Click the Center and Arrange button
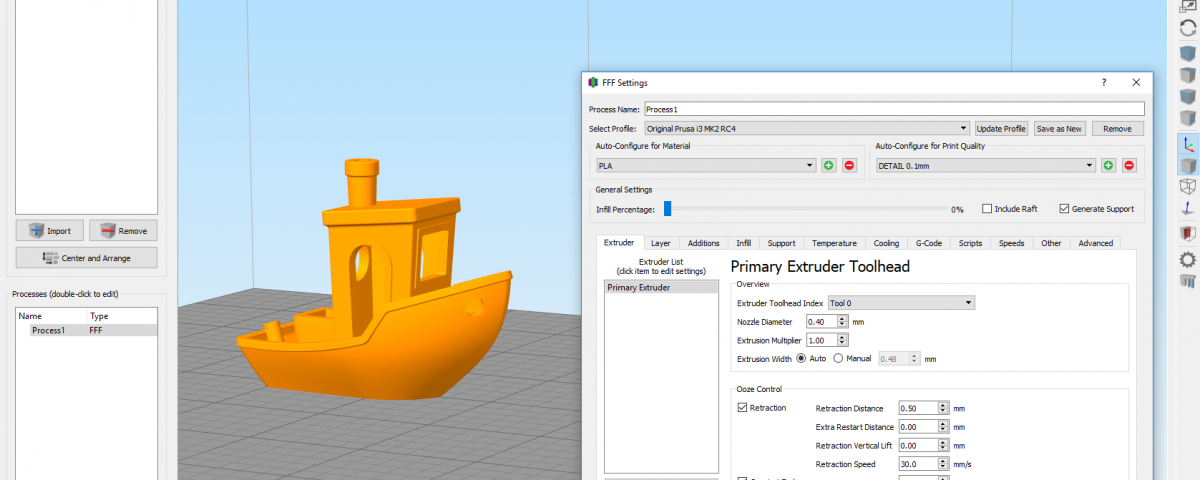The image size is (1200, 480). point(87,258)
